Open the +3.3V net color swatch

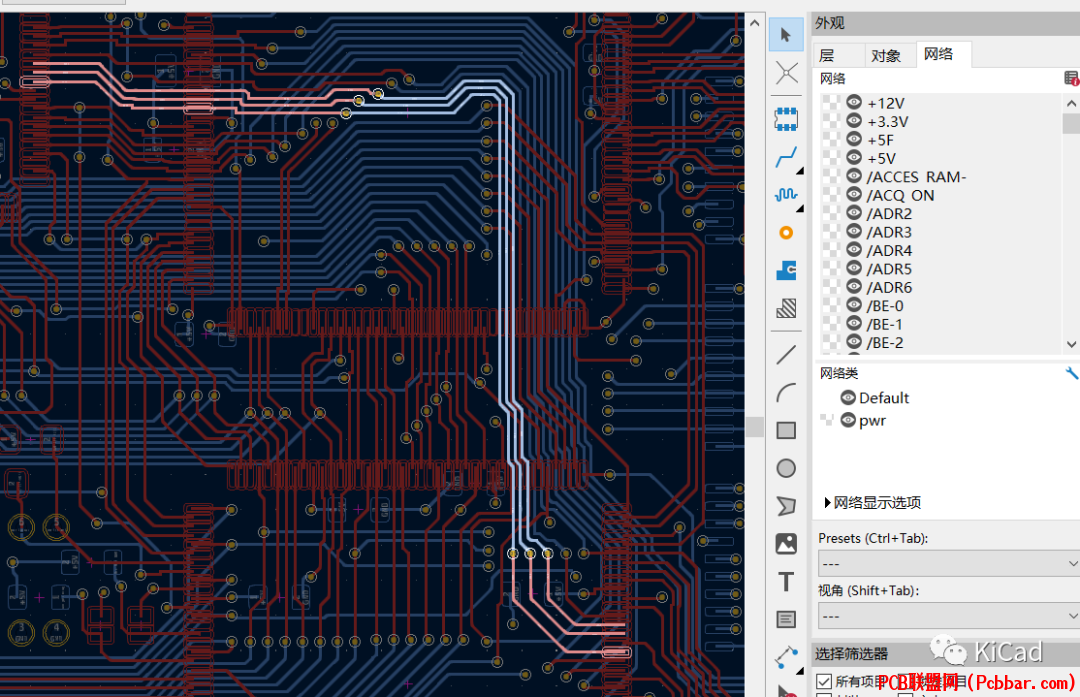click(x=832, y=121)
